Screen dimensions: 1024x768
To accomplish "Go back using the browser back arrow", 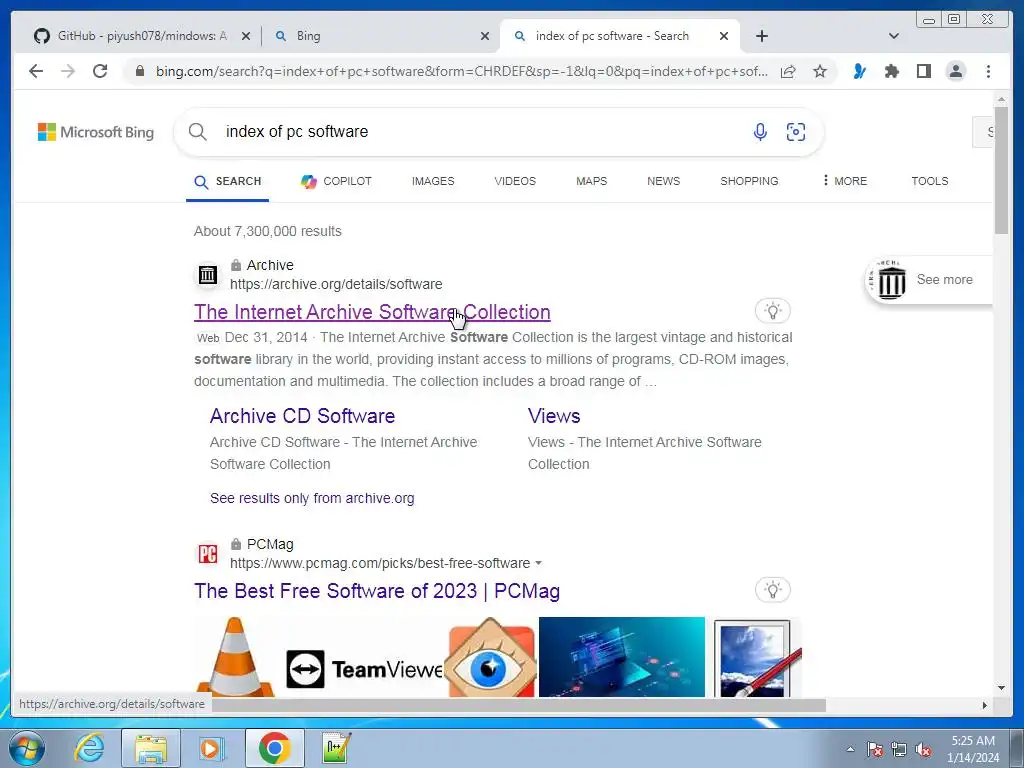I will point(36,71).
